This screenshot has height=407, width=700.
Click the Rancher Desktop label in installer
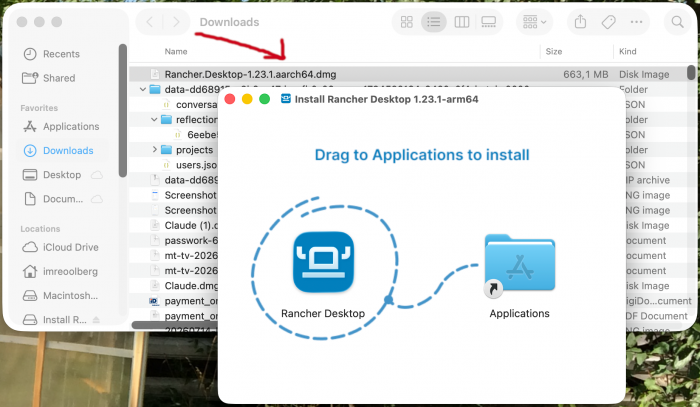(323, 314)
